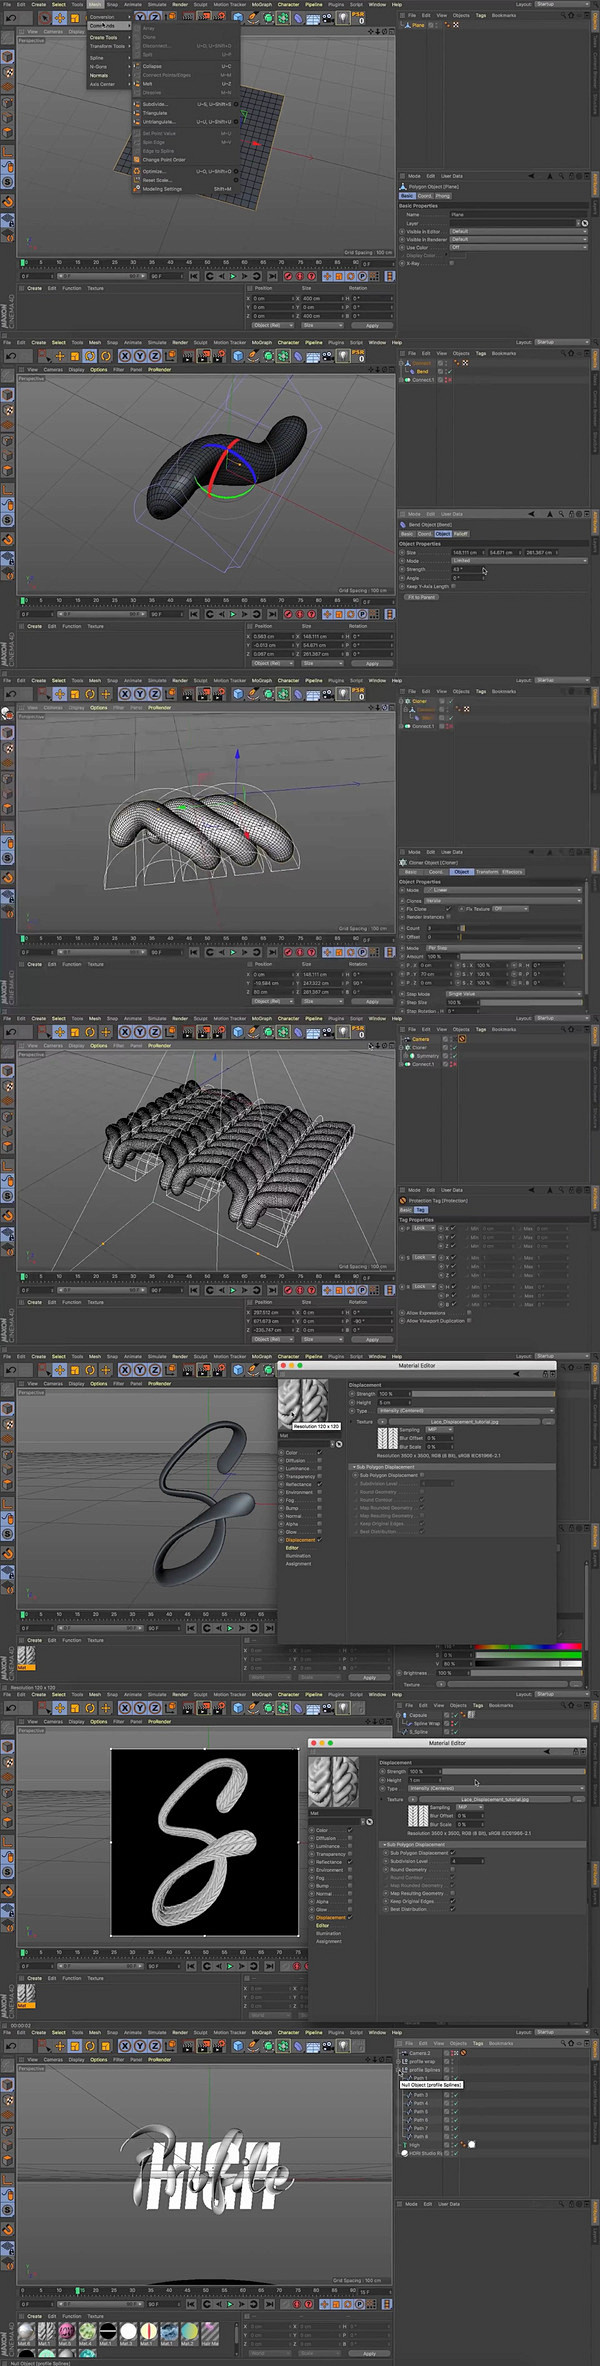
Task: Select Illumination in Material Editor, Height 5 cm
Action: tap(298, 1556)
